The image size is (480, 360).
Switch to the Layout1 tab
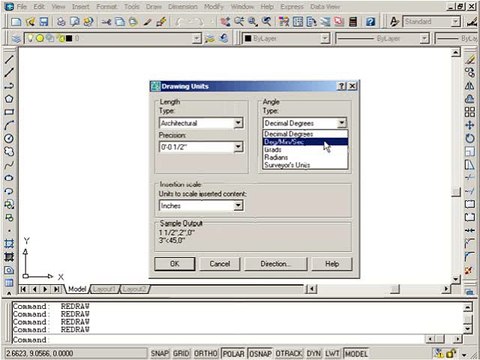104,289
